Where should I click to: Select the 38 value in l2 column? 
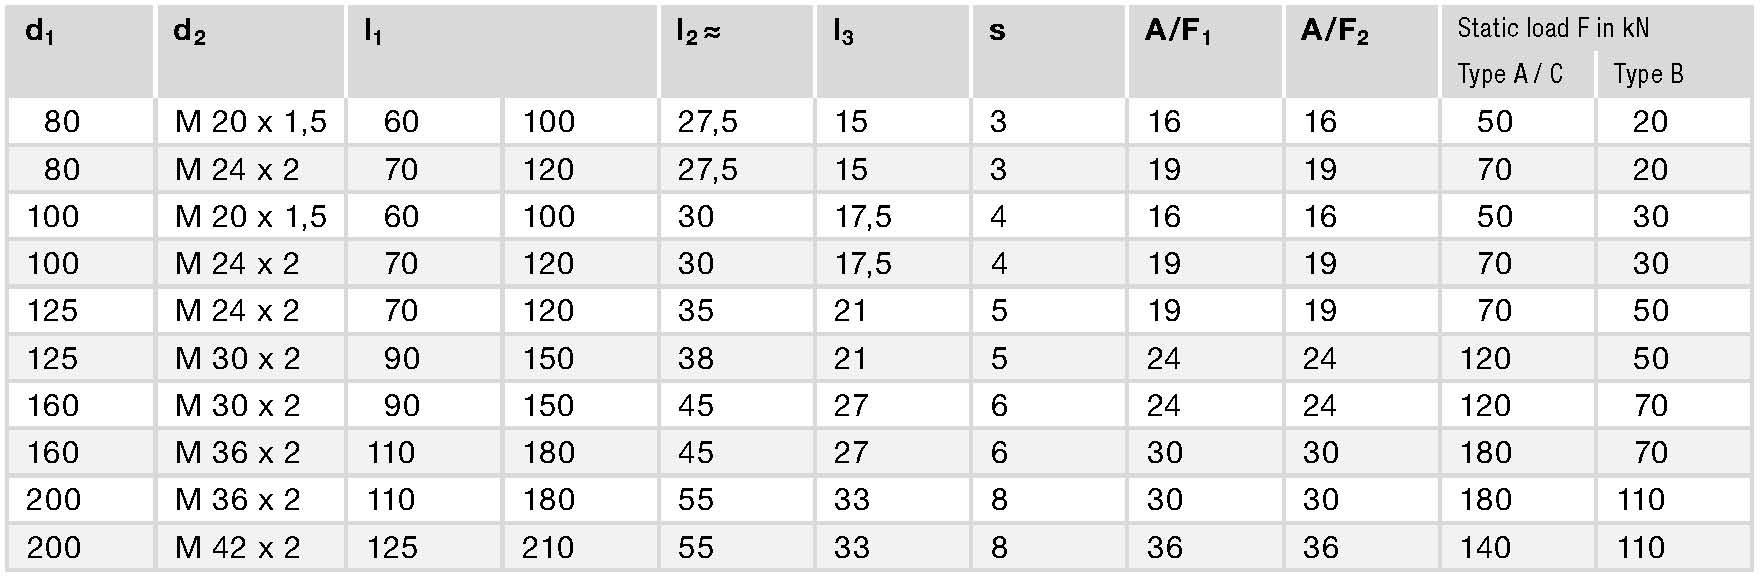point(695,358)
